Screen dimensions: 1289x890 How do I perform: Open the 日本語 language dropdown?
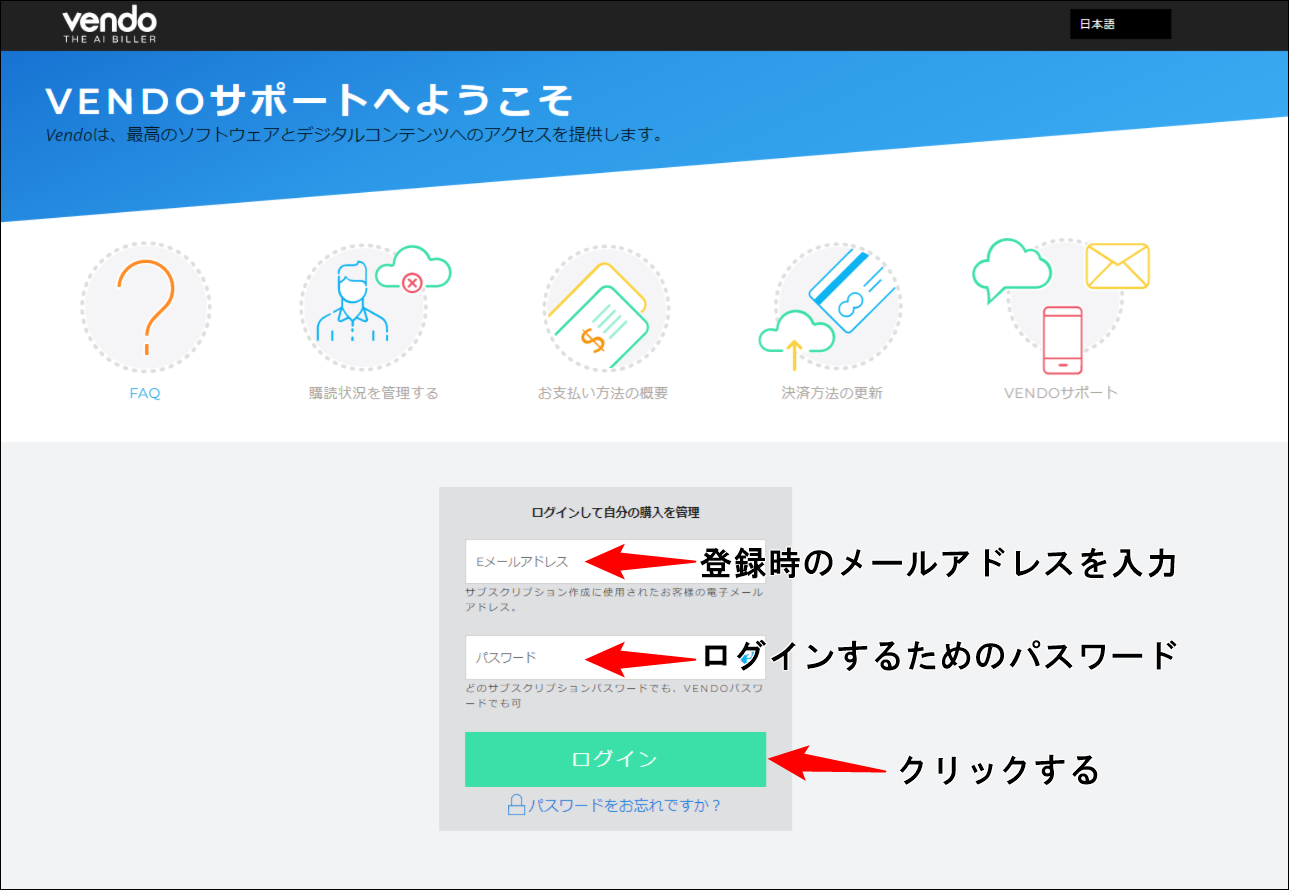click(x=1119, y=25)
